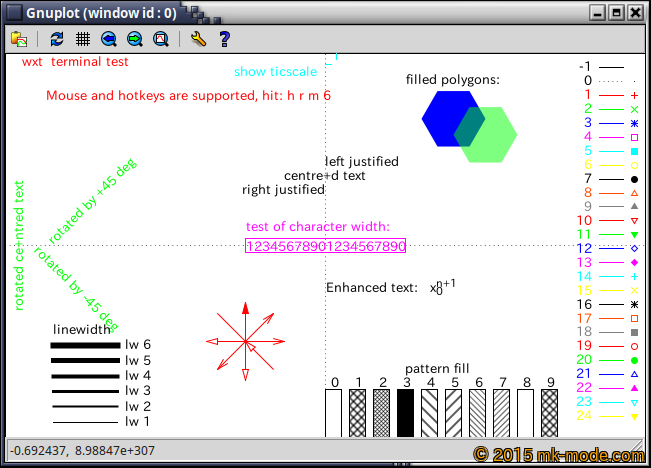Close the Gnuplot window

pyautogui.click(x=635, y=13)
